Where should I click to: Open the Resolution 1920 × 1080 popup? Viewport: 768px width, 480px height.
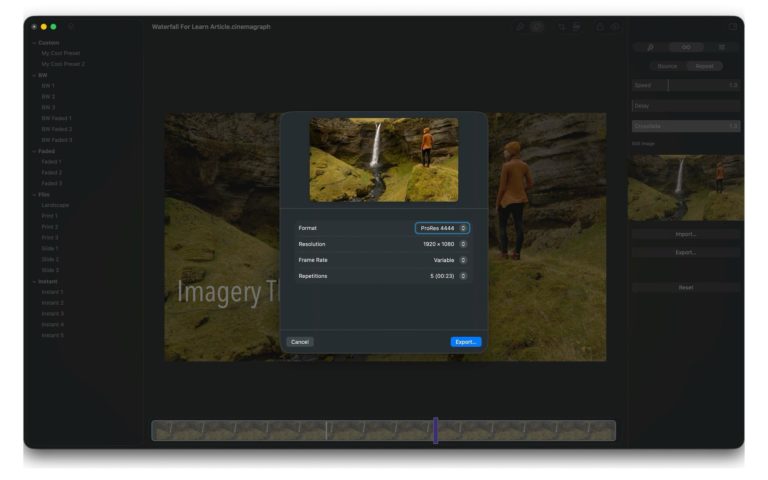pos(445,244)
